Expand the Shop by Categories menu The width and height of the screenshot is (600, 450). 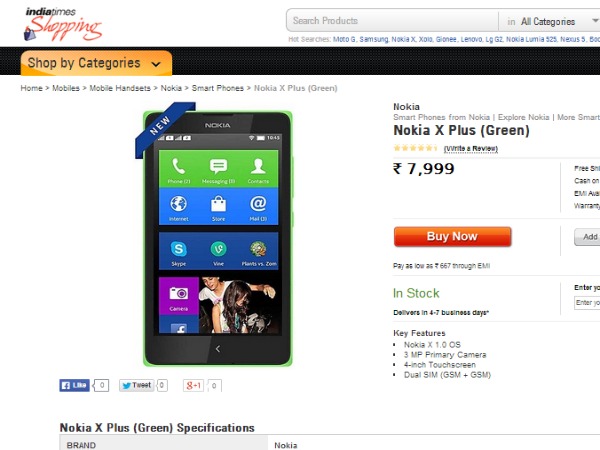(96, 63)
